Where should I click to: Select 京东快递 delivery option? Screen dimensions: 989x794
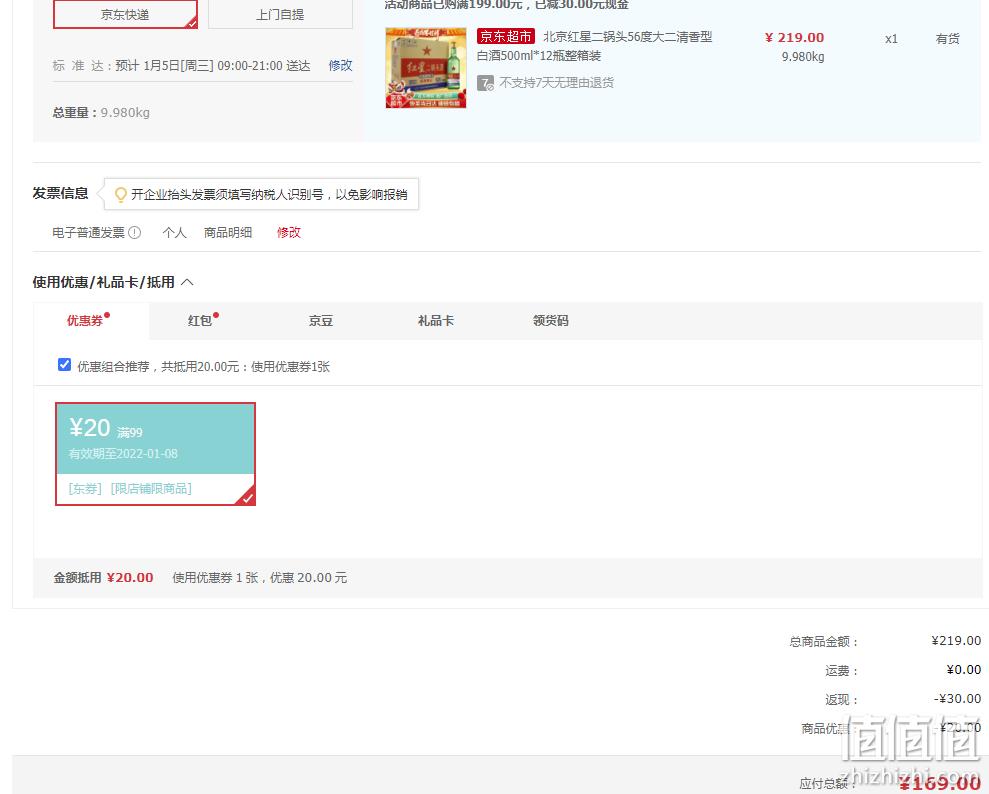pyautogui.click(x=125, y=14)
